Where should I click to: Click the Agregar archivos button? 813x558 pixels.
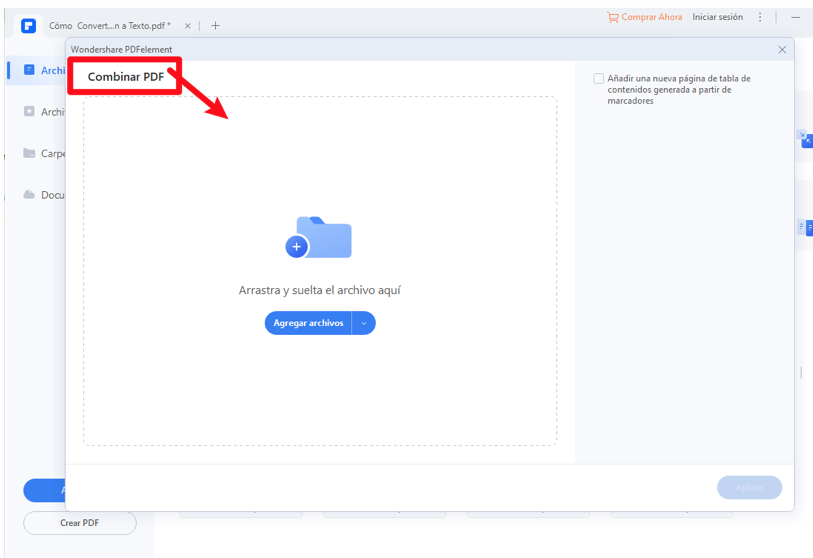click(309, 323)
